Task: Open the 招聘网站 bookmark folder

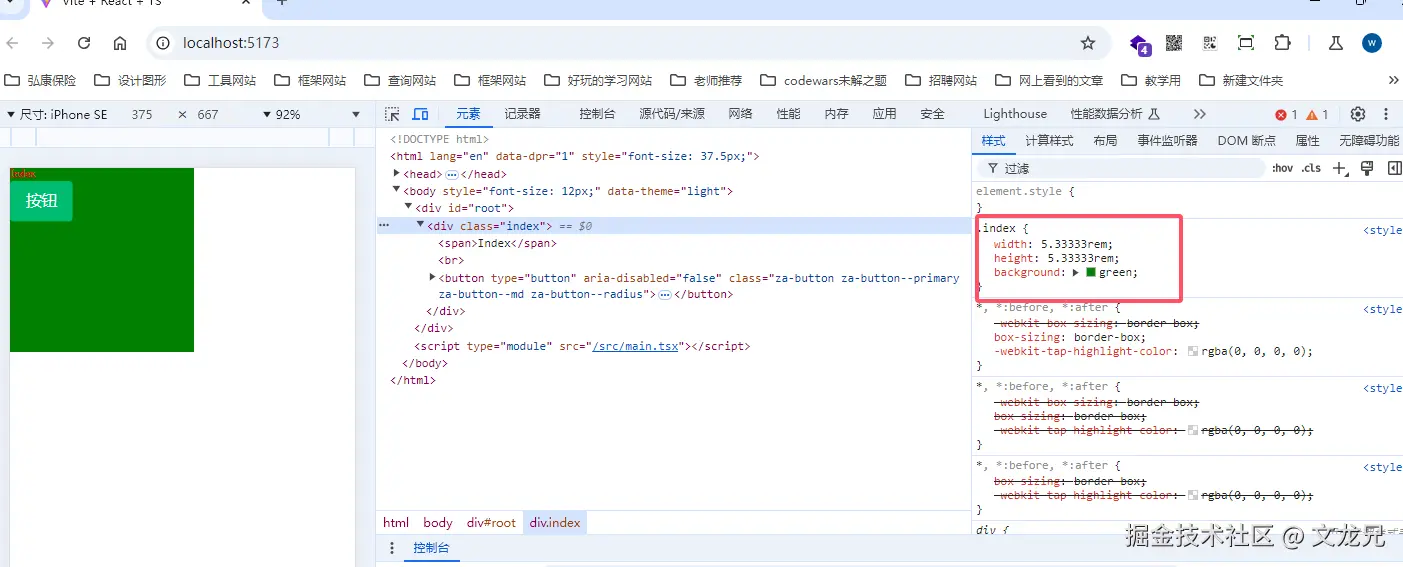Action: tap(940, 80)
